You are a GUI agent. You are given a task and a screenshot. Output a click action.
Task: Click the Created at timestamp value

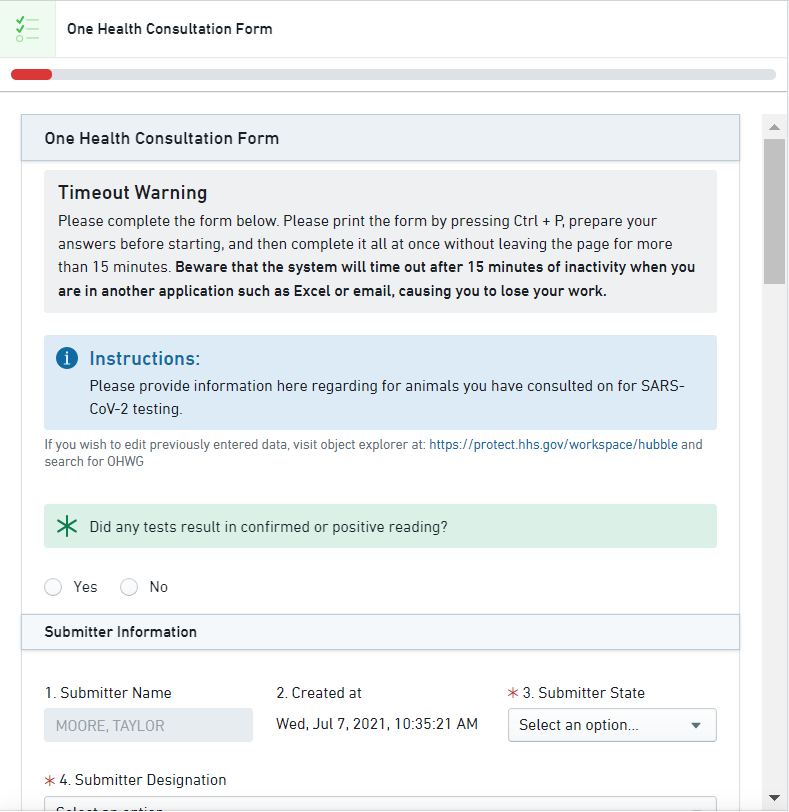(377, 723)
